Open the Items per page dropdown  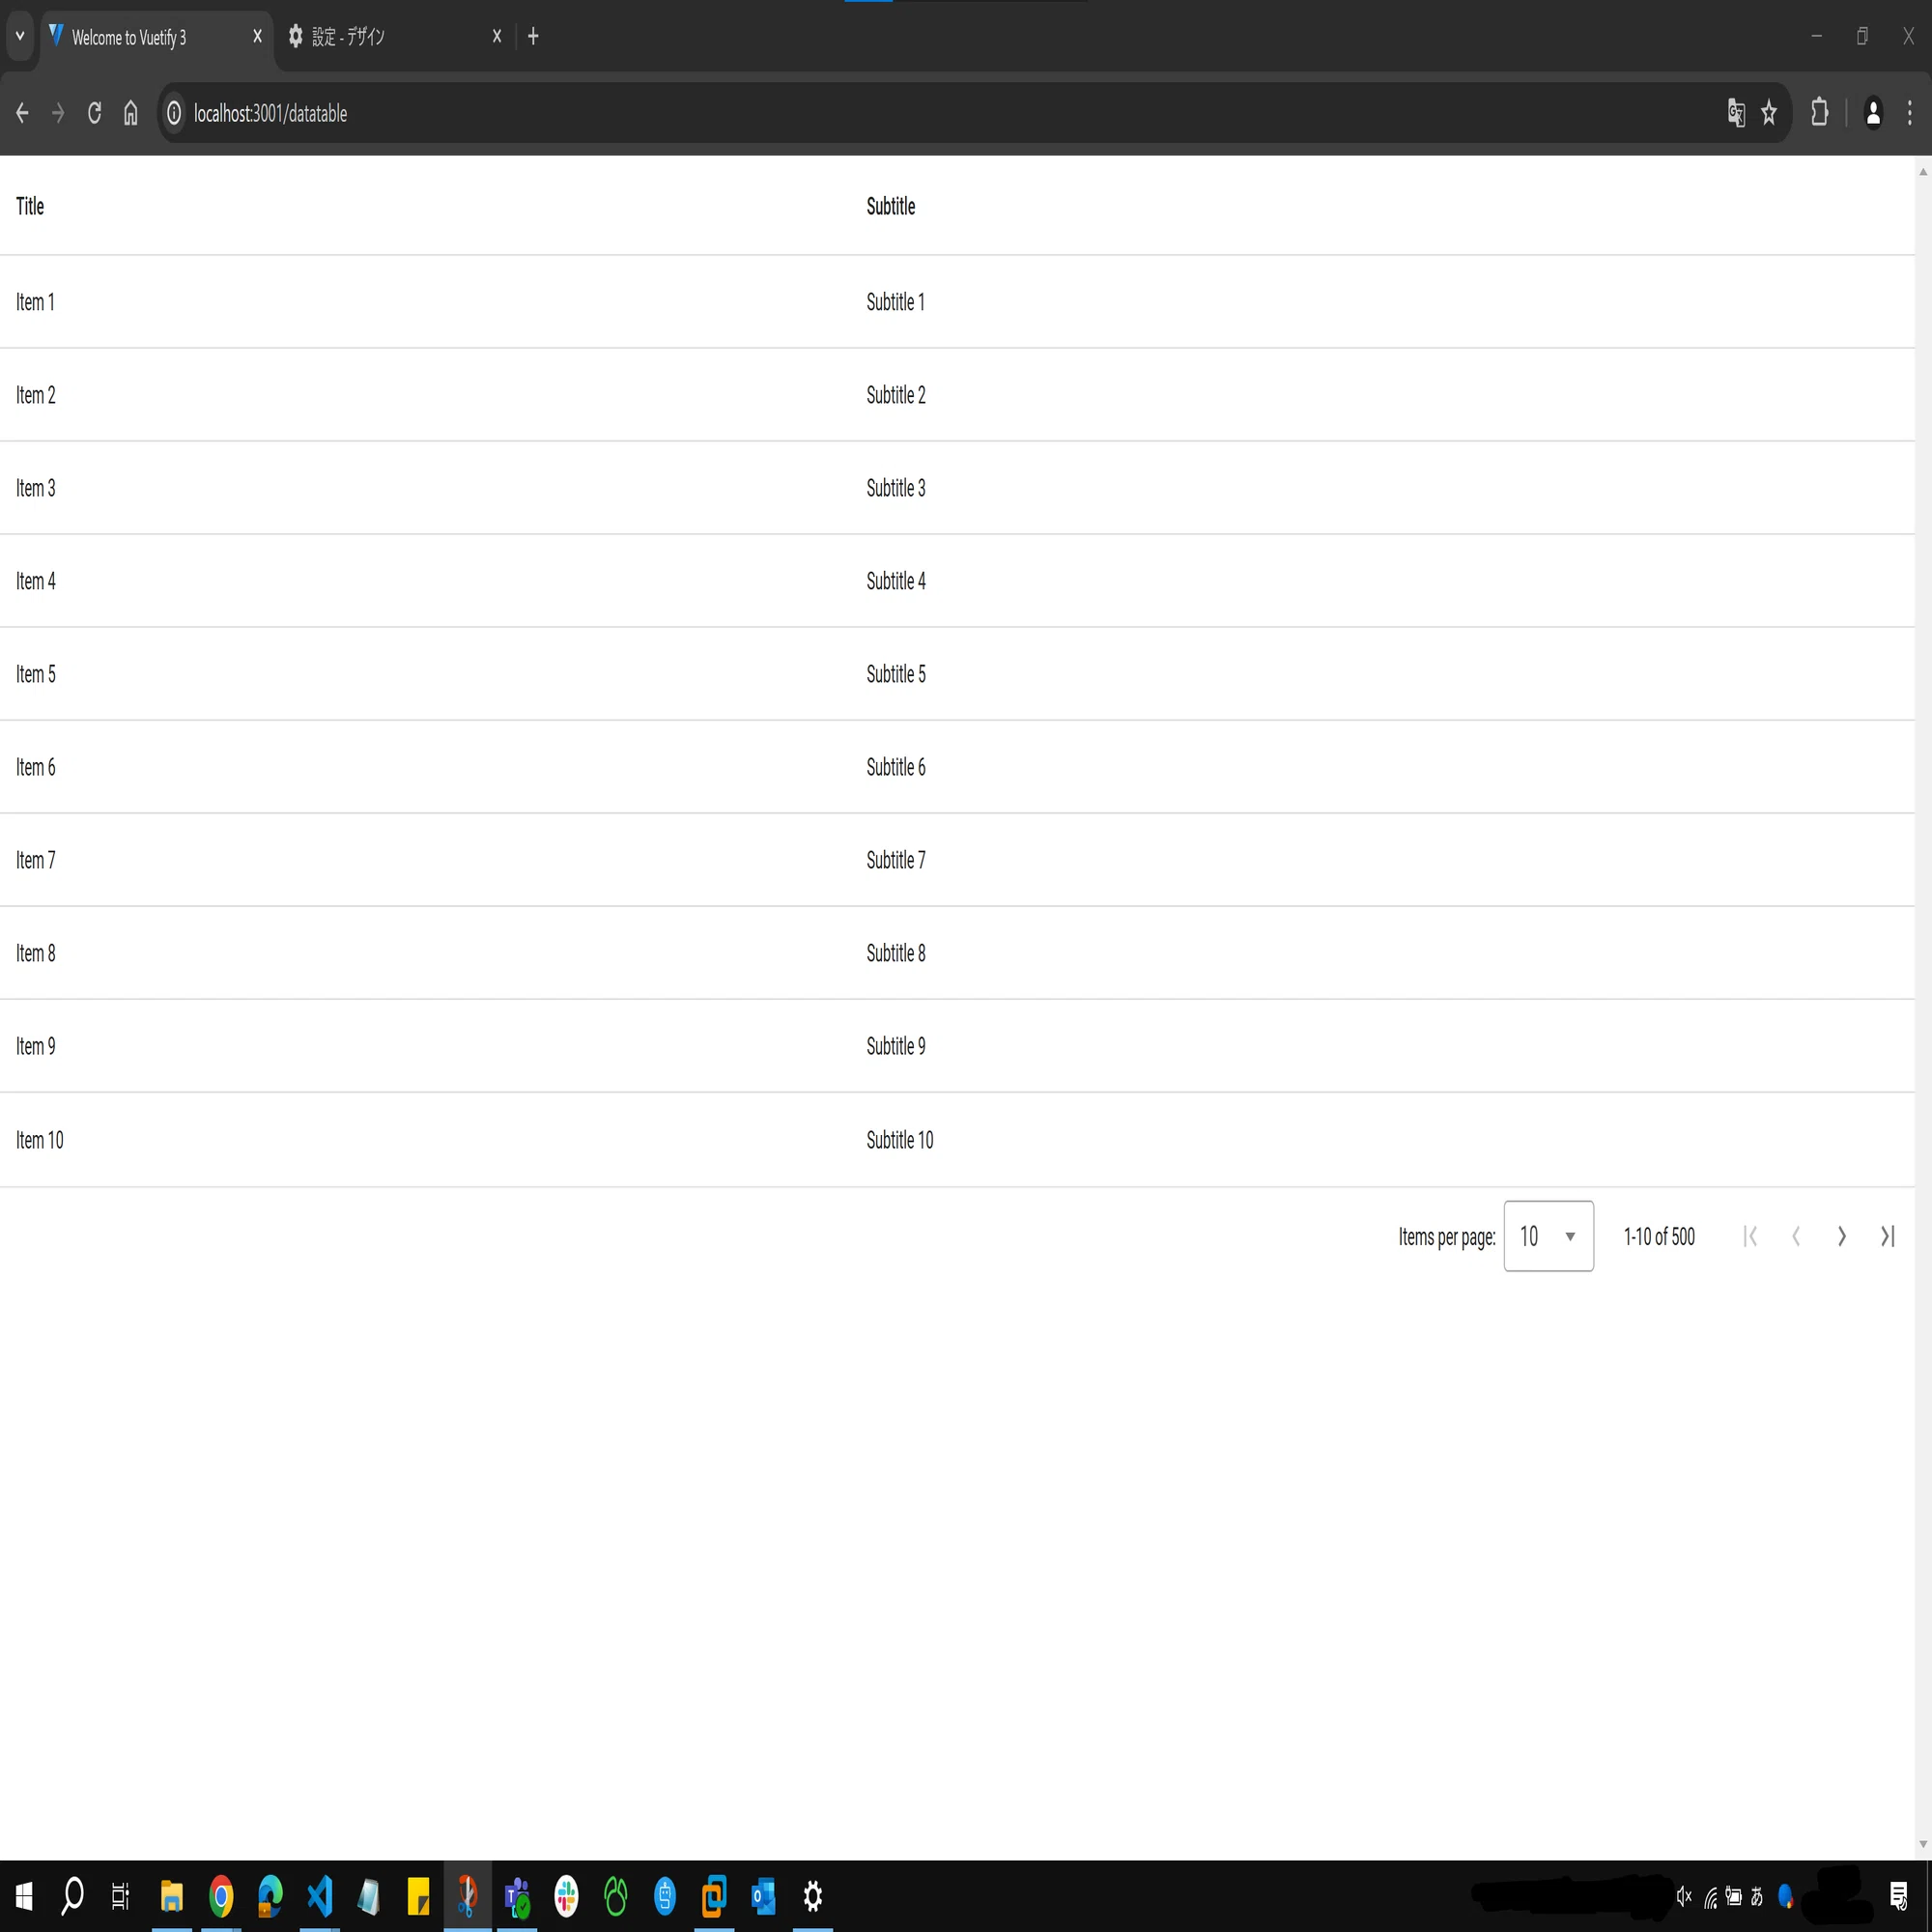[1548, 1236]
